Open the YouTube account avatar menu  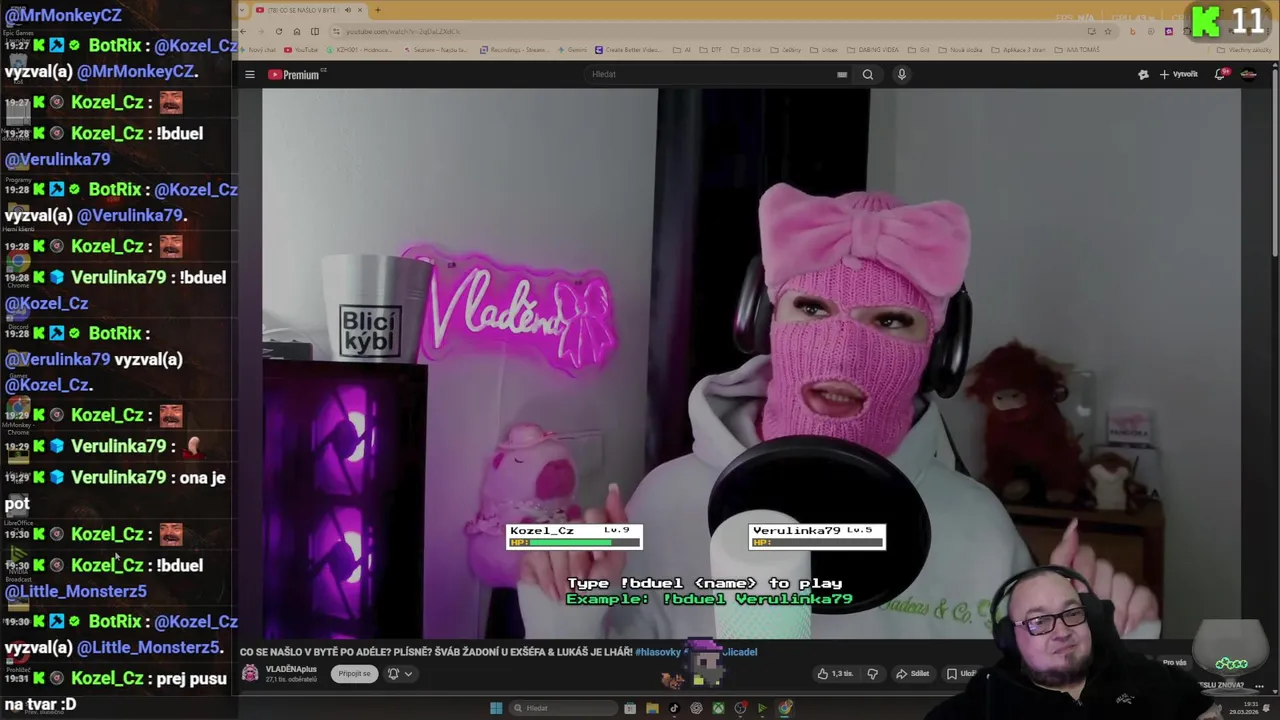click(1249, 74)
